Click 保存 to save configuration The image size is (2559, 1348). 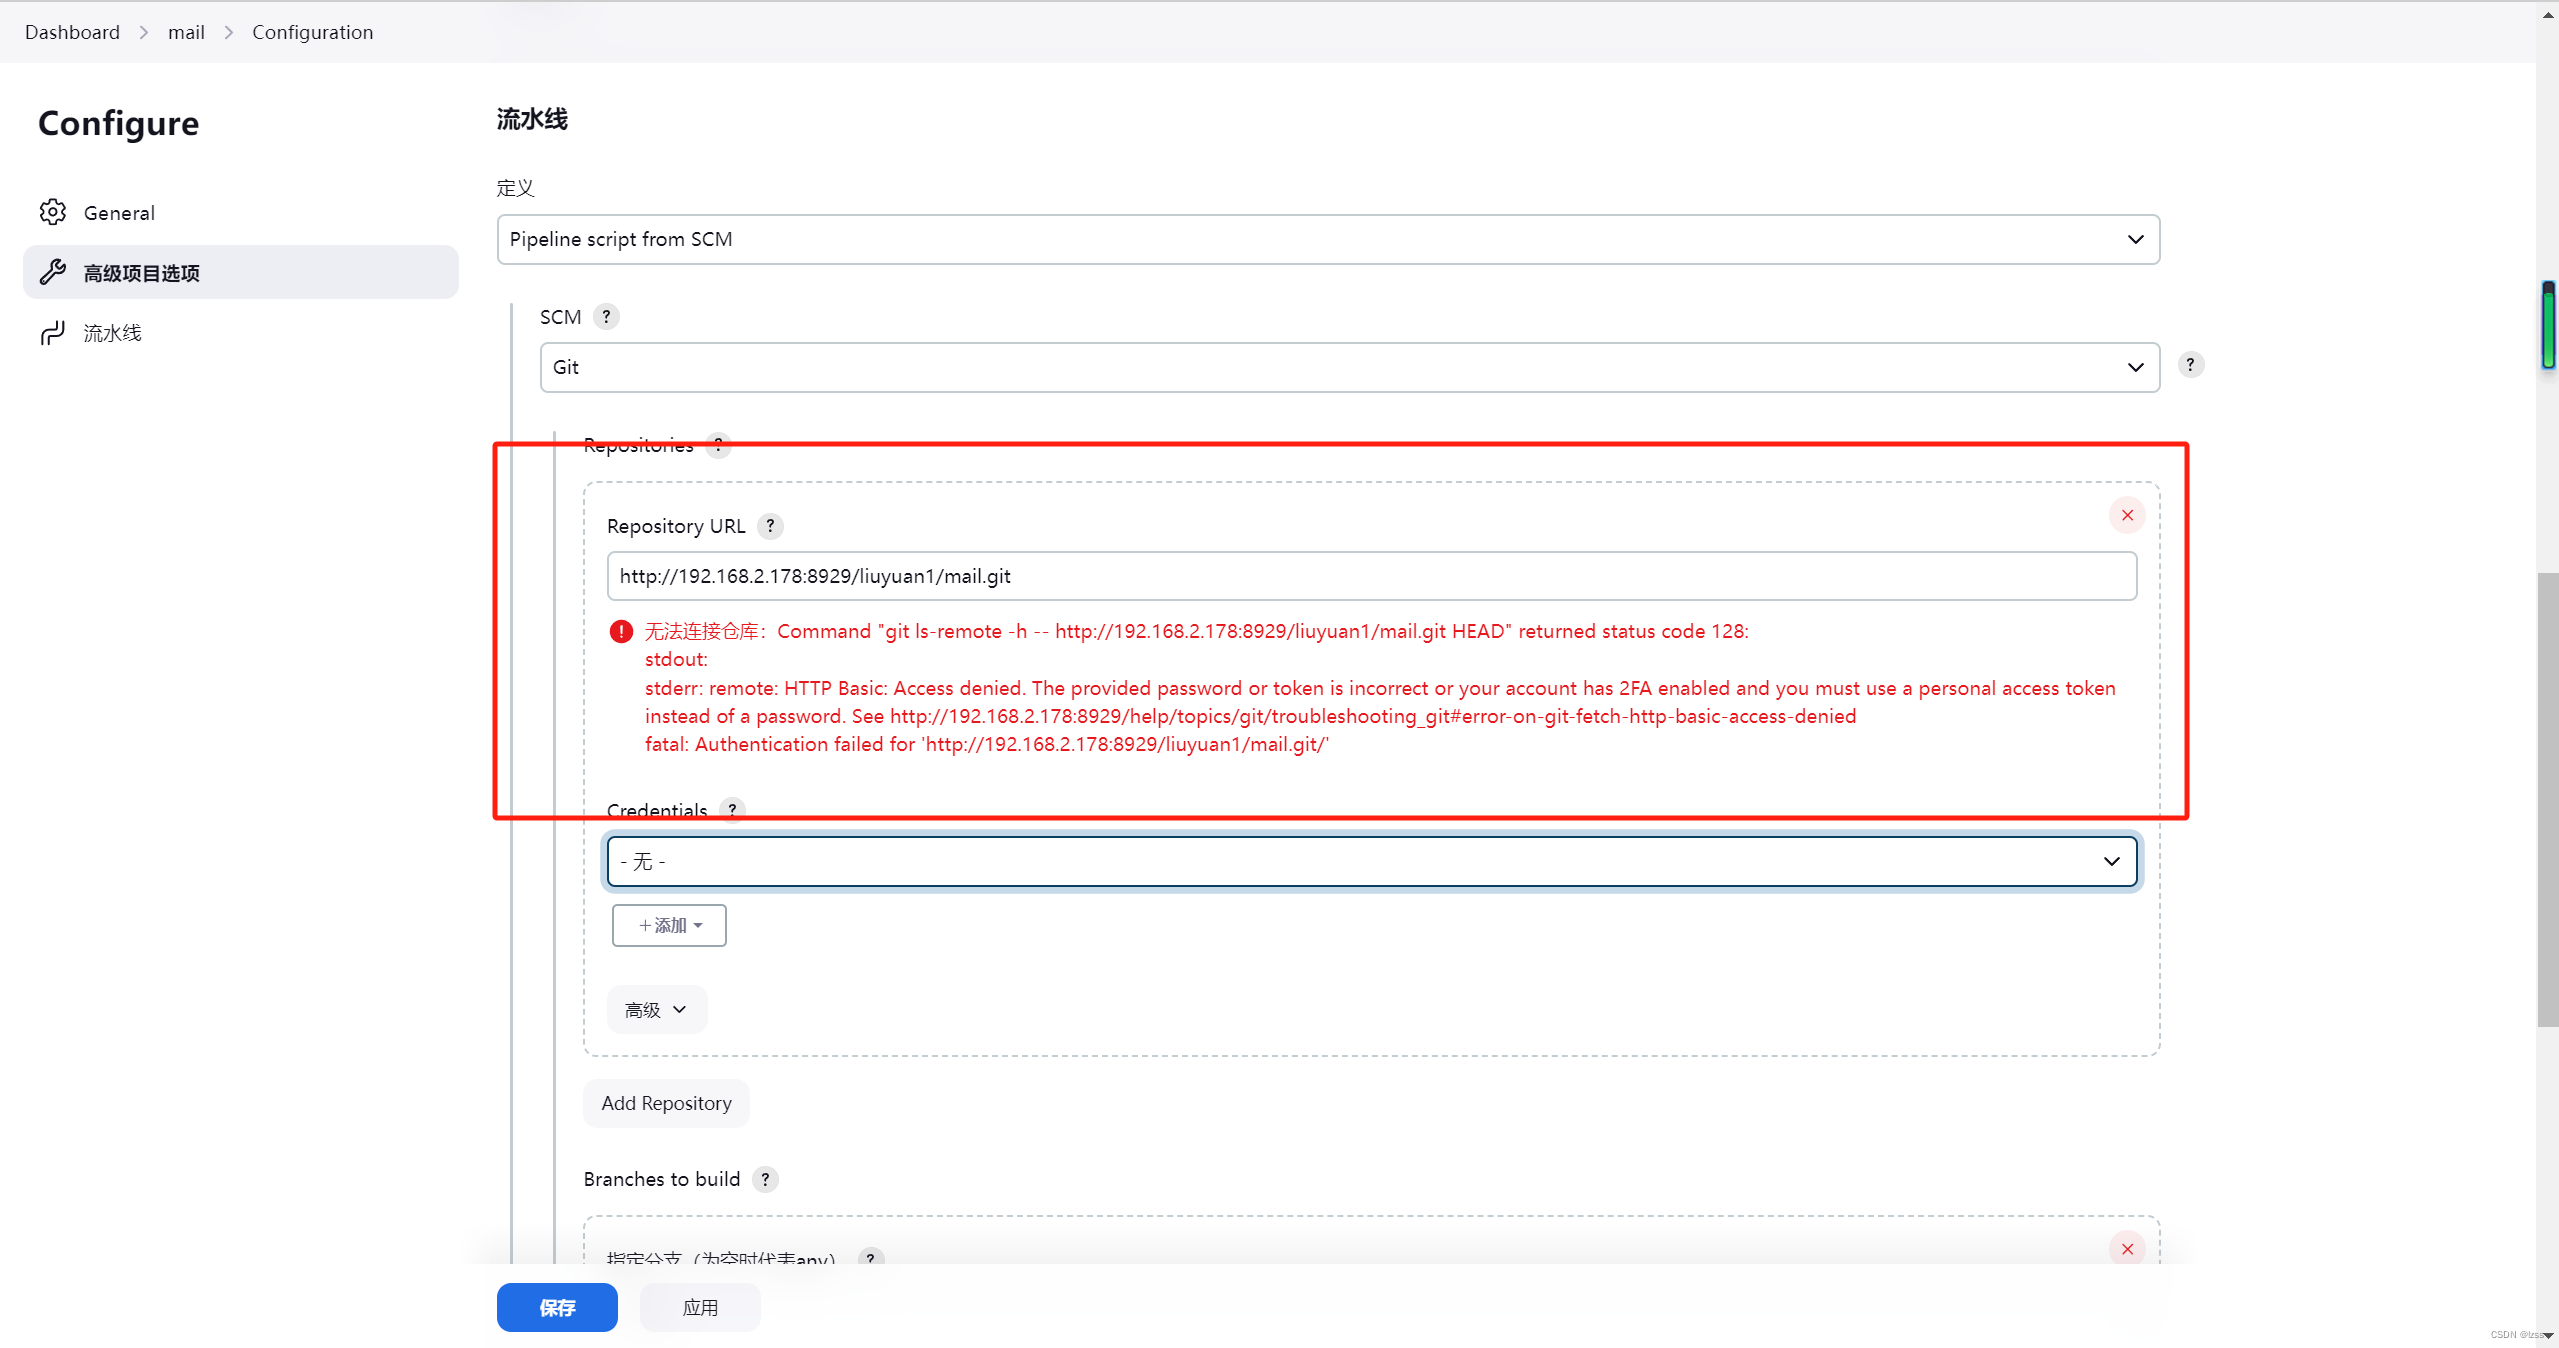click(x=555, y=1307)
